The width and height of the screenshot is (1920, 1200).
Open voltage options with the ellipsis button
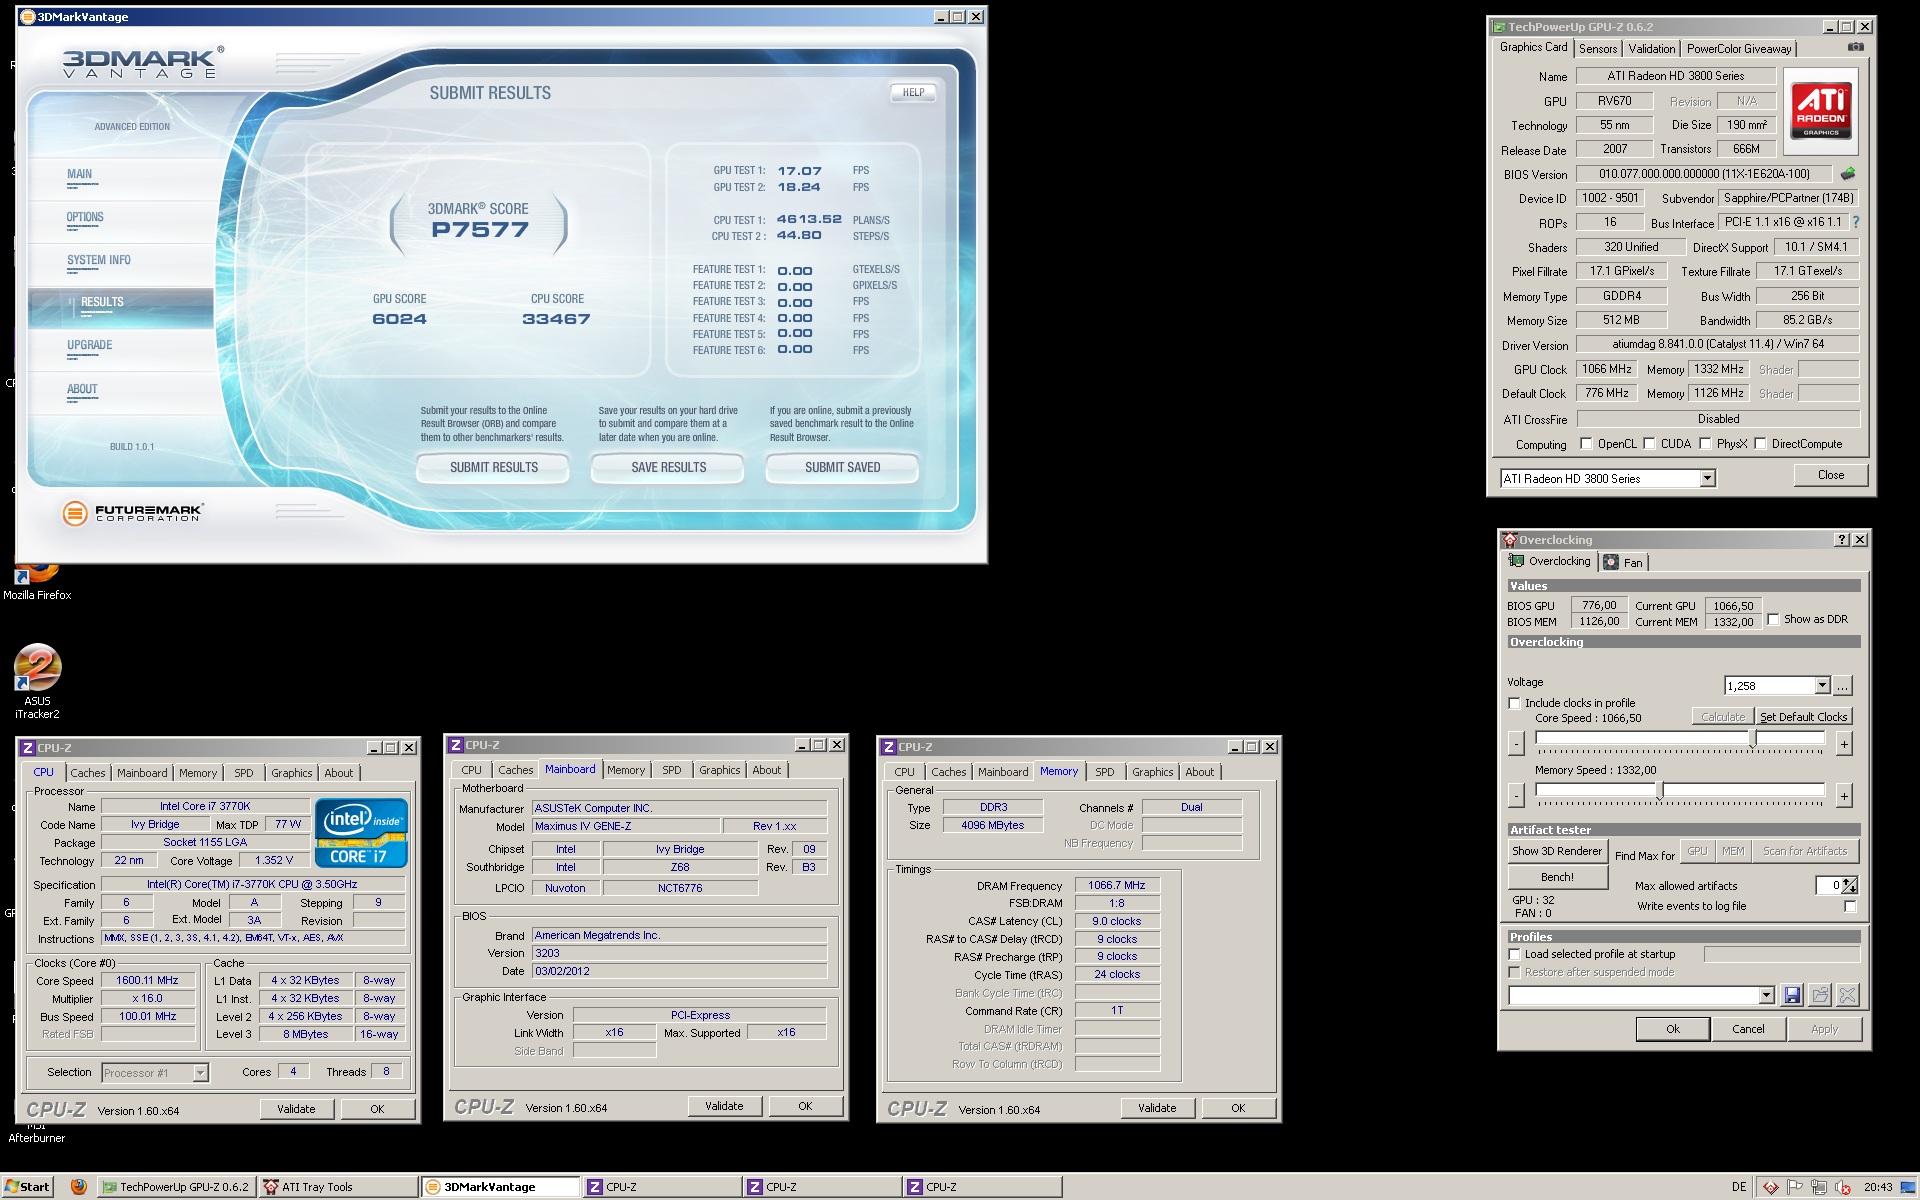1843,685
